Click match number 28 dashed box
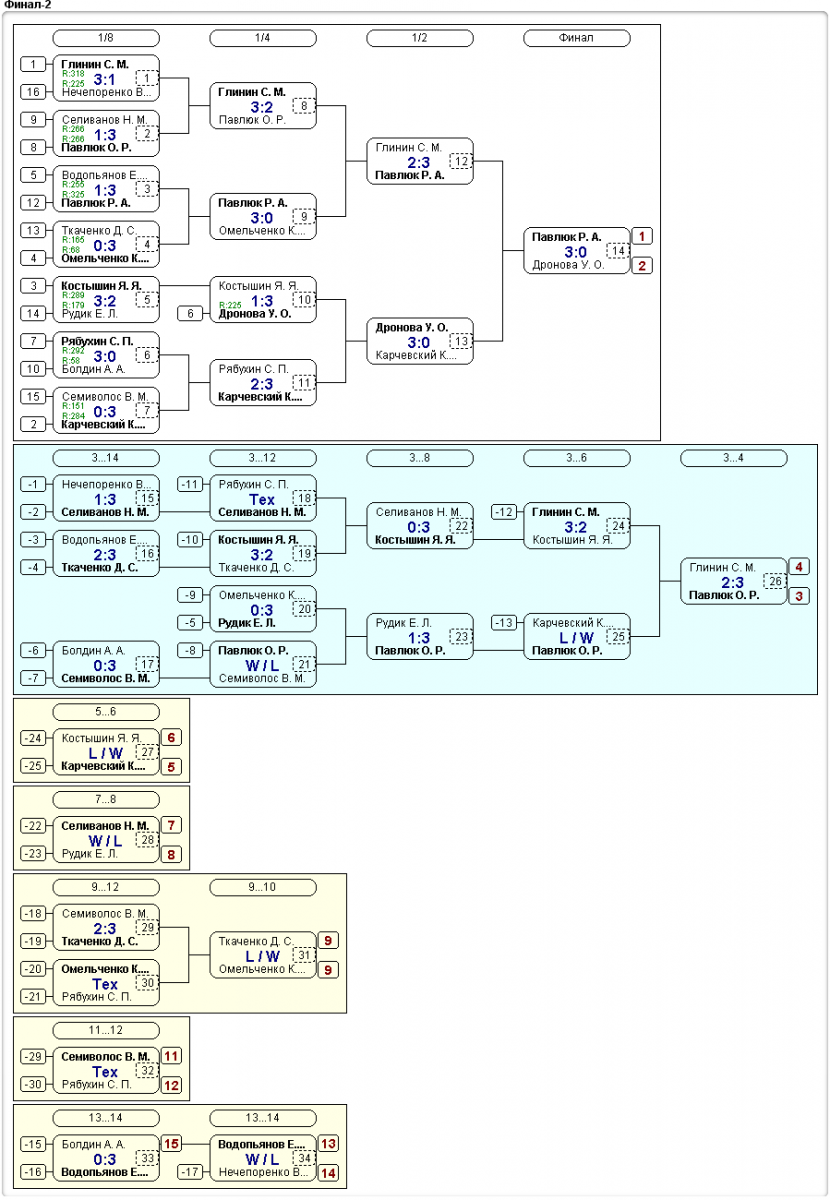830x1200 pixels. coord(147,840)
